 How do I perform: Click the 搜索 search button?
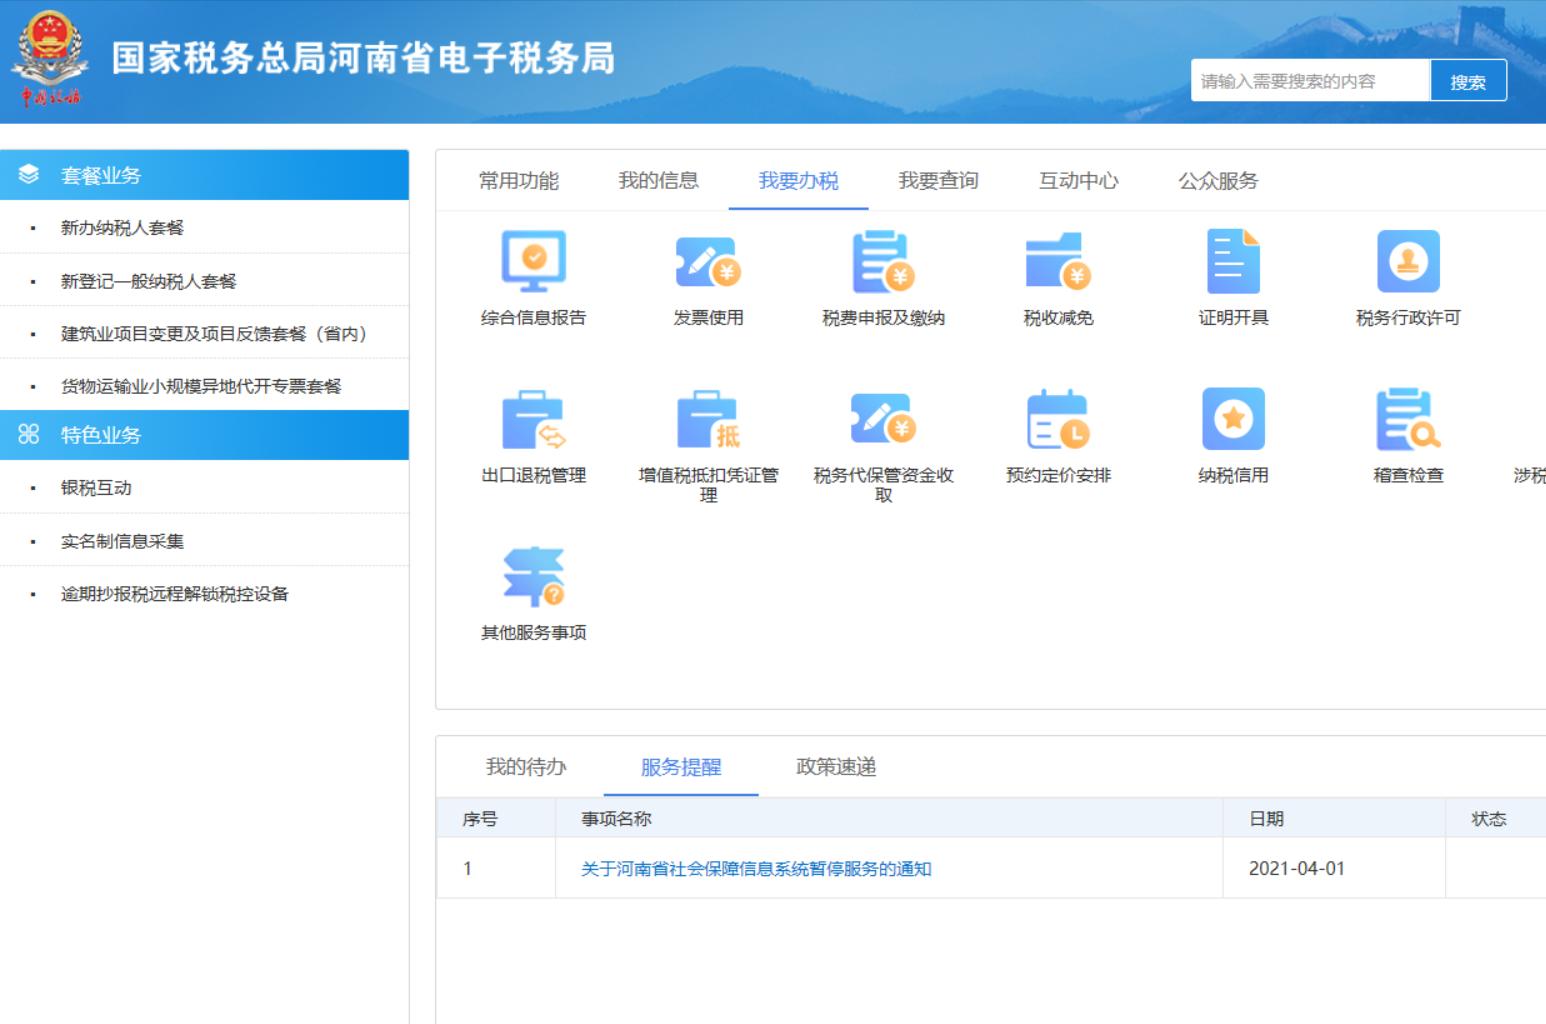pos(1470,80)
